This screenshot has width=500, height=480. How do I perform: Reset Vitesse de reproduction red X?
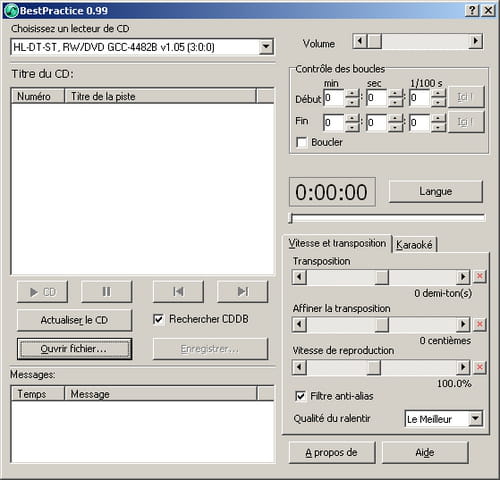tap(480, 367)
